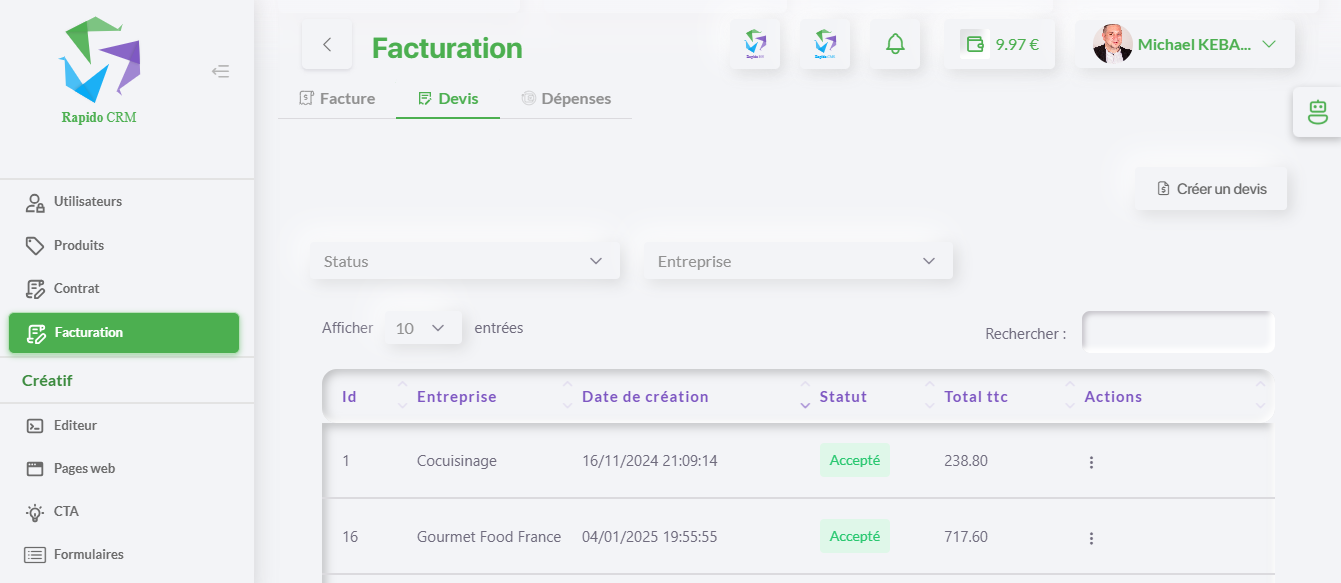Expand the Michael KEBA user menu chevron
Viewport: 1341px width, 583px height.
pyautogui.click(x=1269, y=44)
